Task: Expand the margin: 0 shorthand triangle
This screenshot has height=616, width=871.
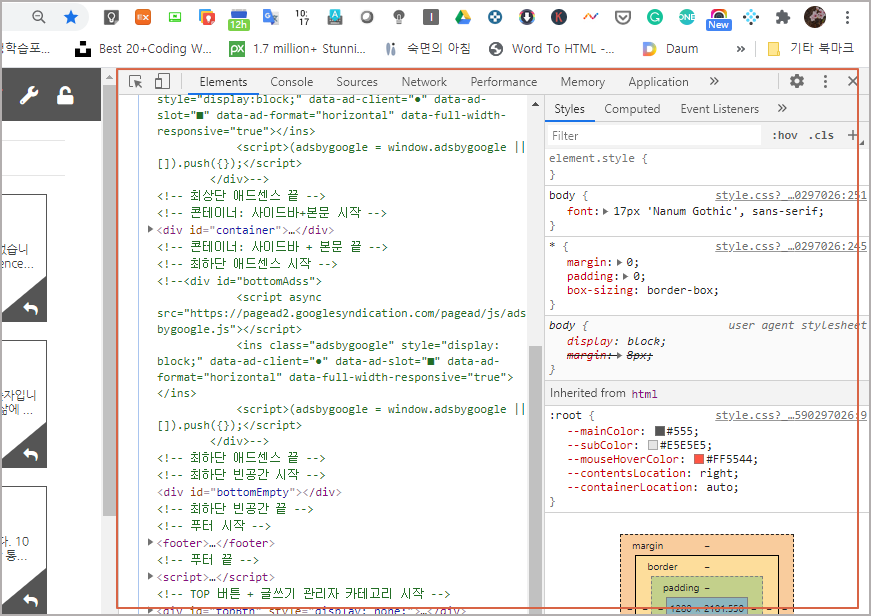Action: pos(619,262)
